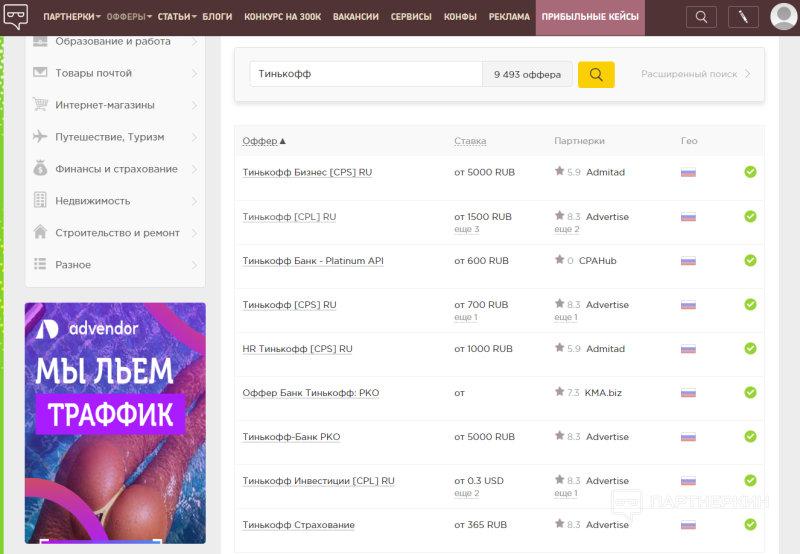Click the yellow search button
The height and width of the screenshot is (554, 800).
(x=596, y=74)
